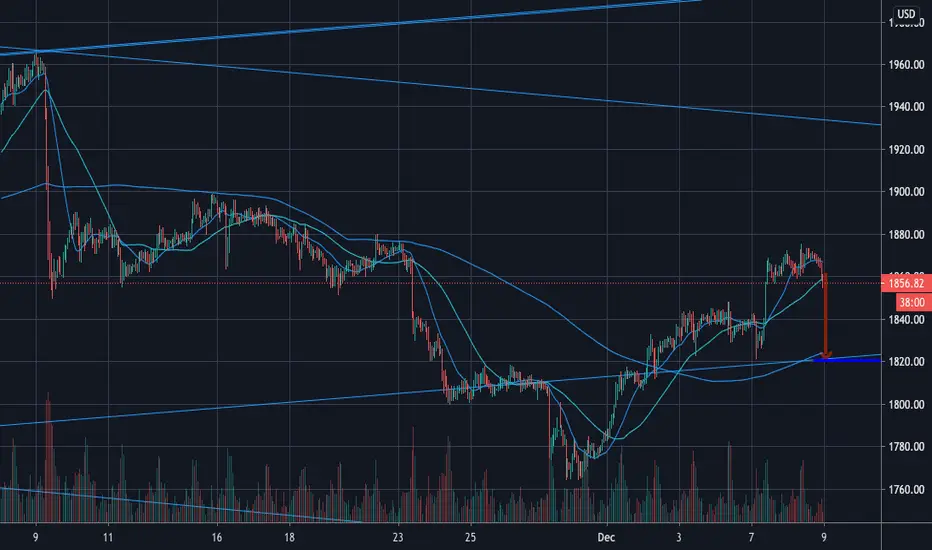
Task: Click the 1960.00 price axis label
Action: 906,64
